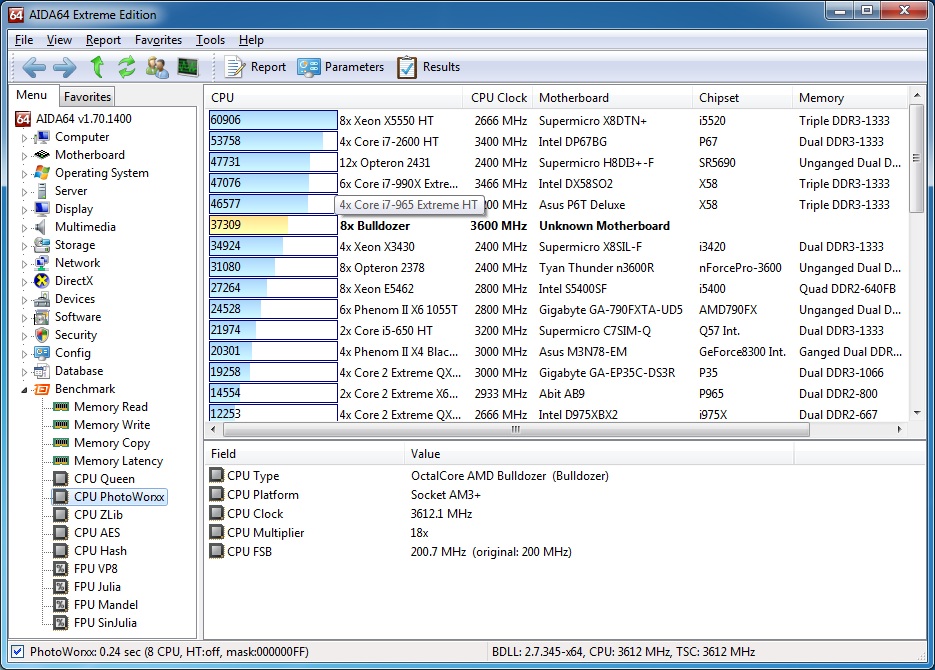Open the View menu
The image size is (935, 670).
pyautogui.click(x=59, y=40)
